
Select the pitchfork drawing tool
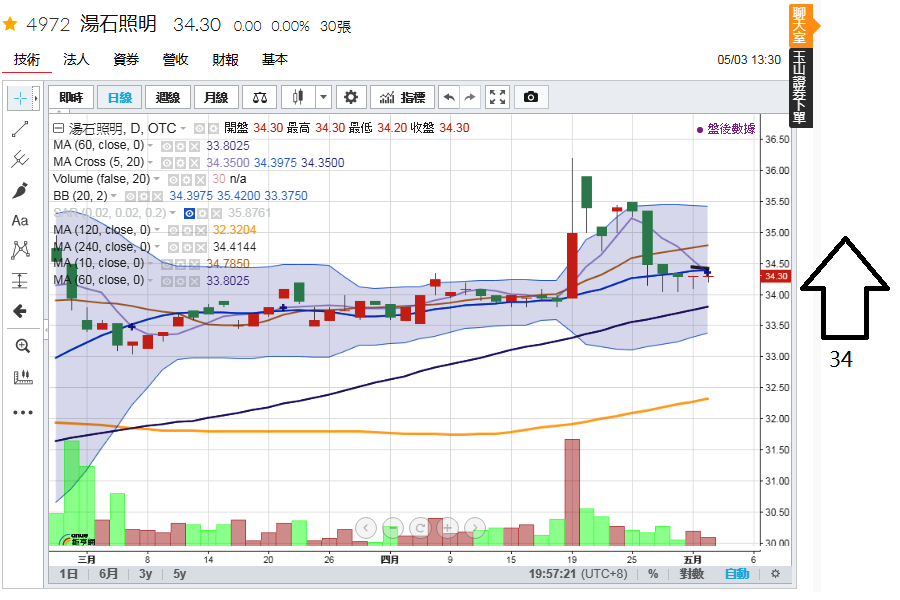(x=20, y=159)
